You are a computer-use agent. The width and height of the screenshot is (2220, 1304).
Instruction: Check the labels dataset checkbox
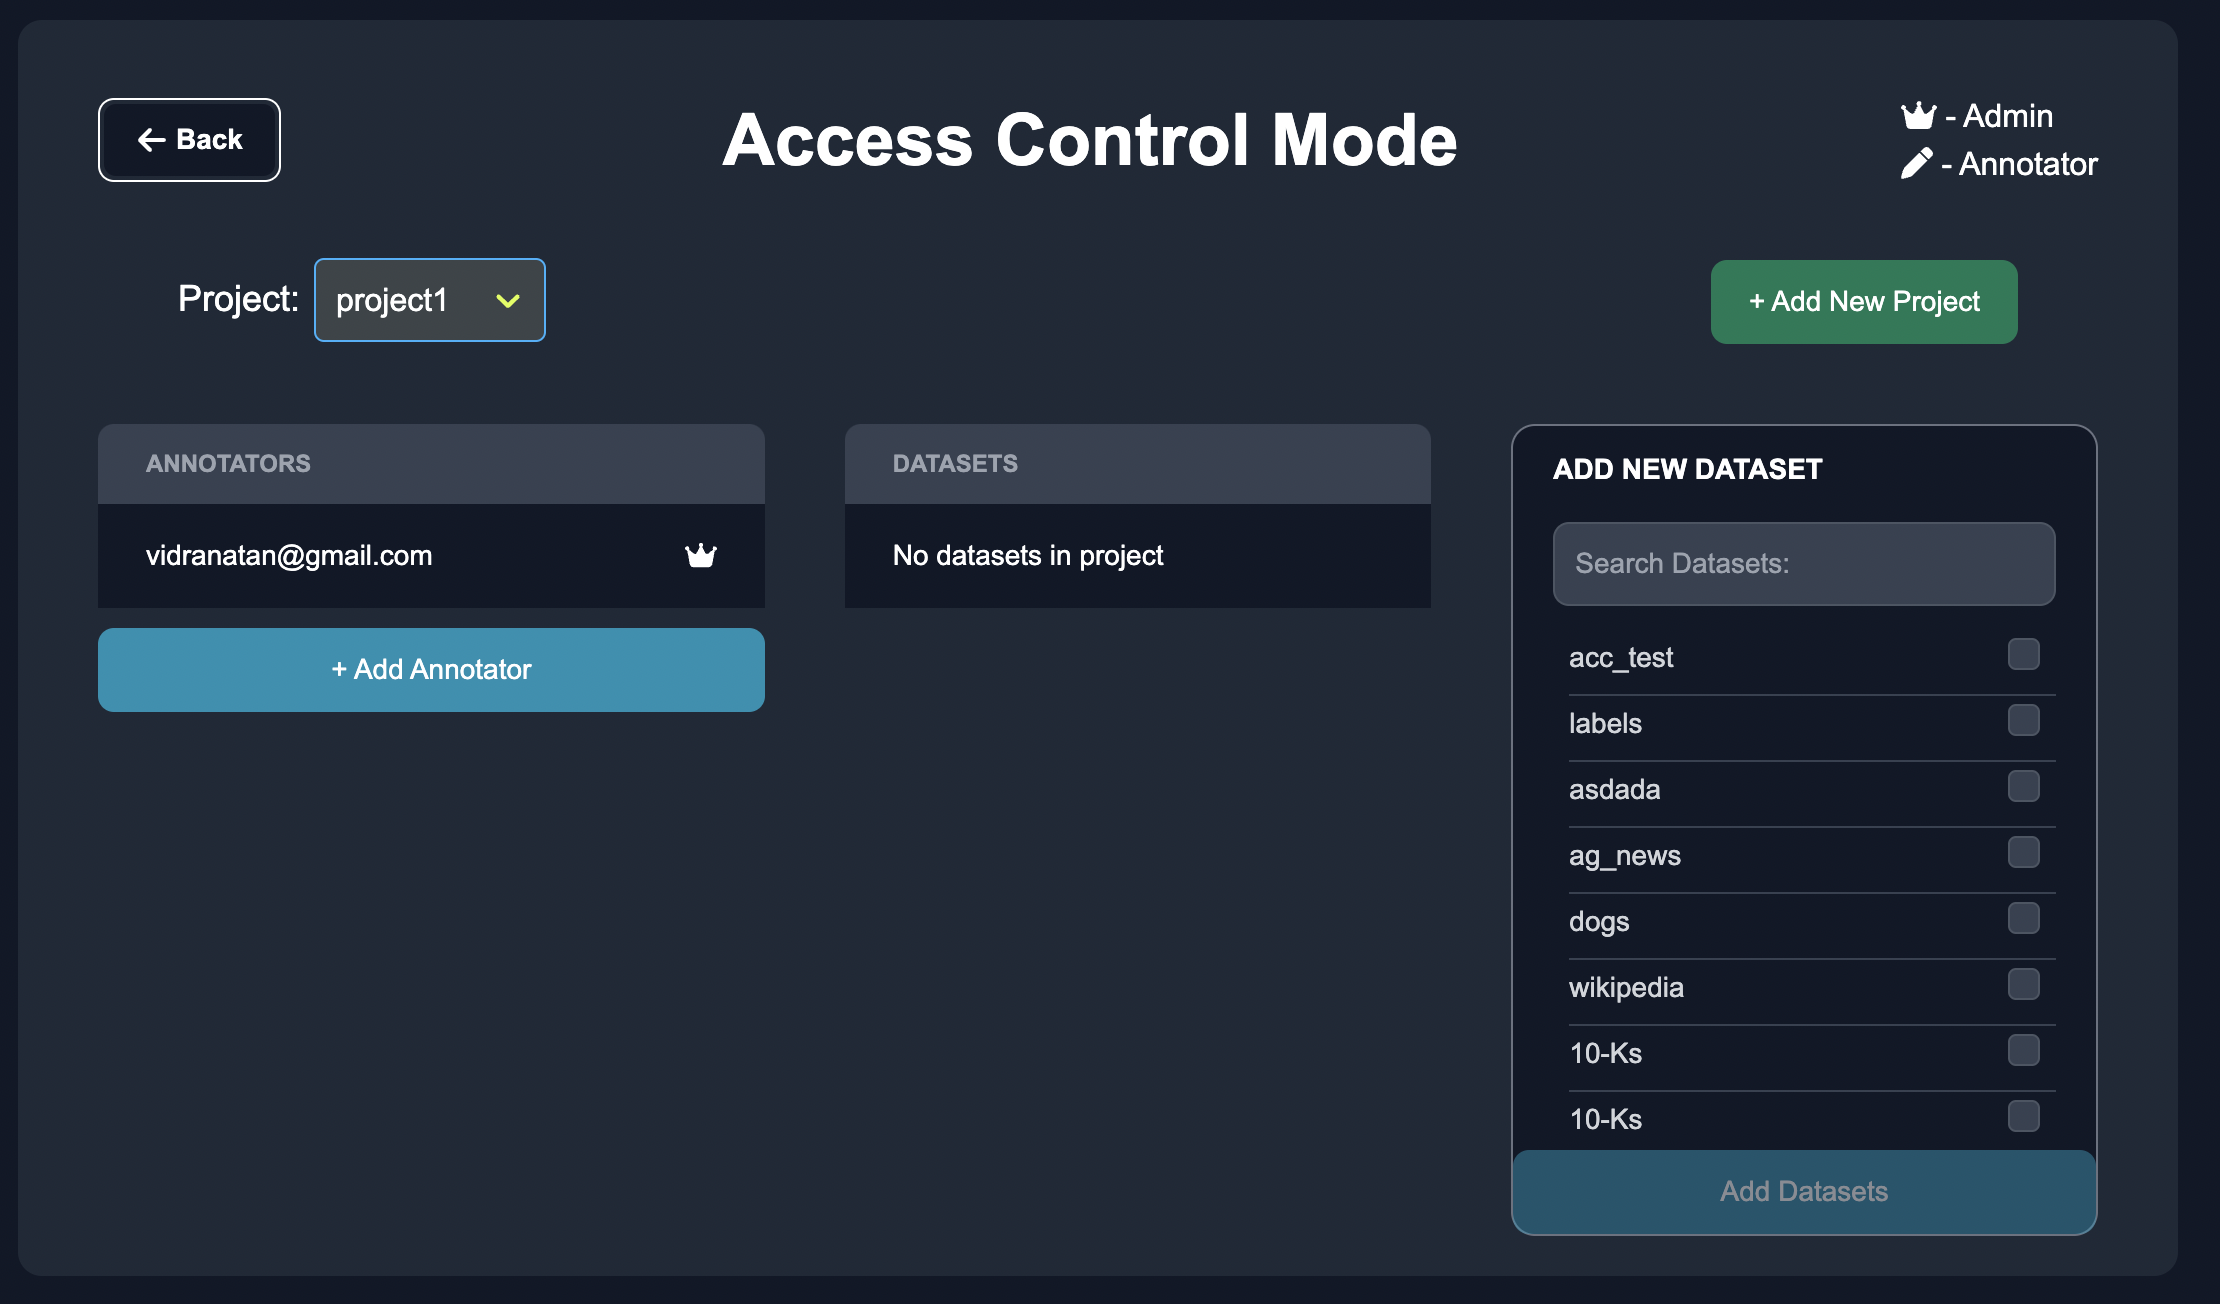pos(2023,721)
